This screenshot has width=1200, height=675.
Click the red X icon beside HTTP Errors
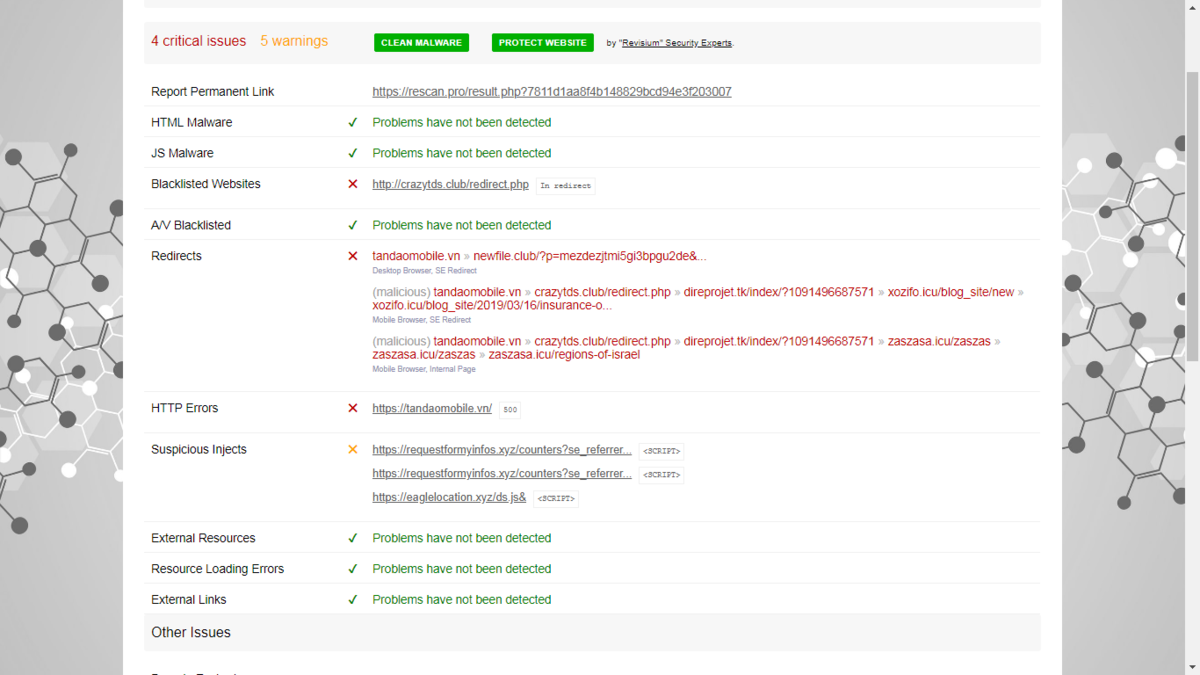(352, 409)
